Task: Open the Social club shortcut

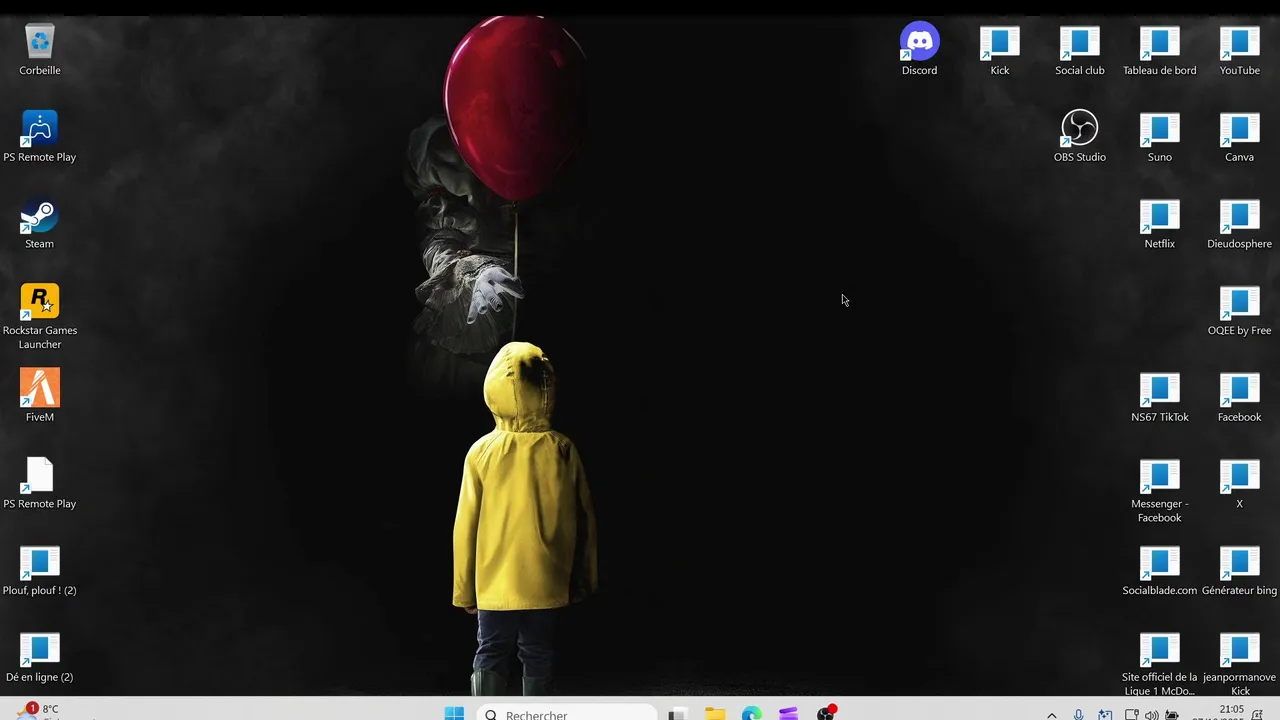Action: tap(1080, 50)
